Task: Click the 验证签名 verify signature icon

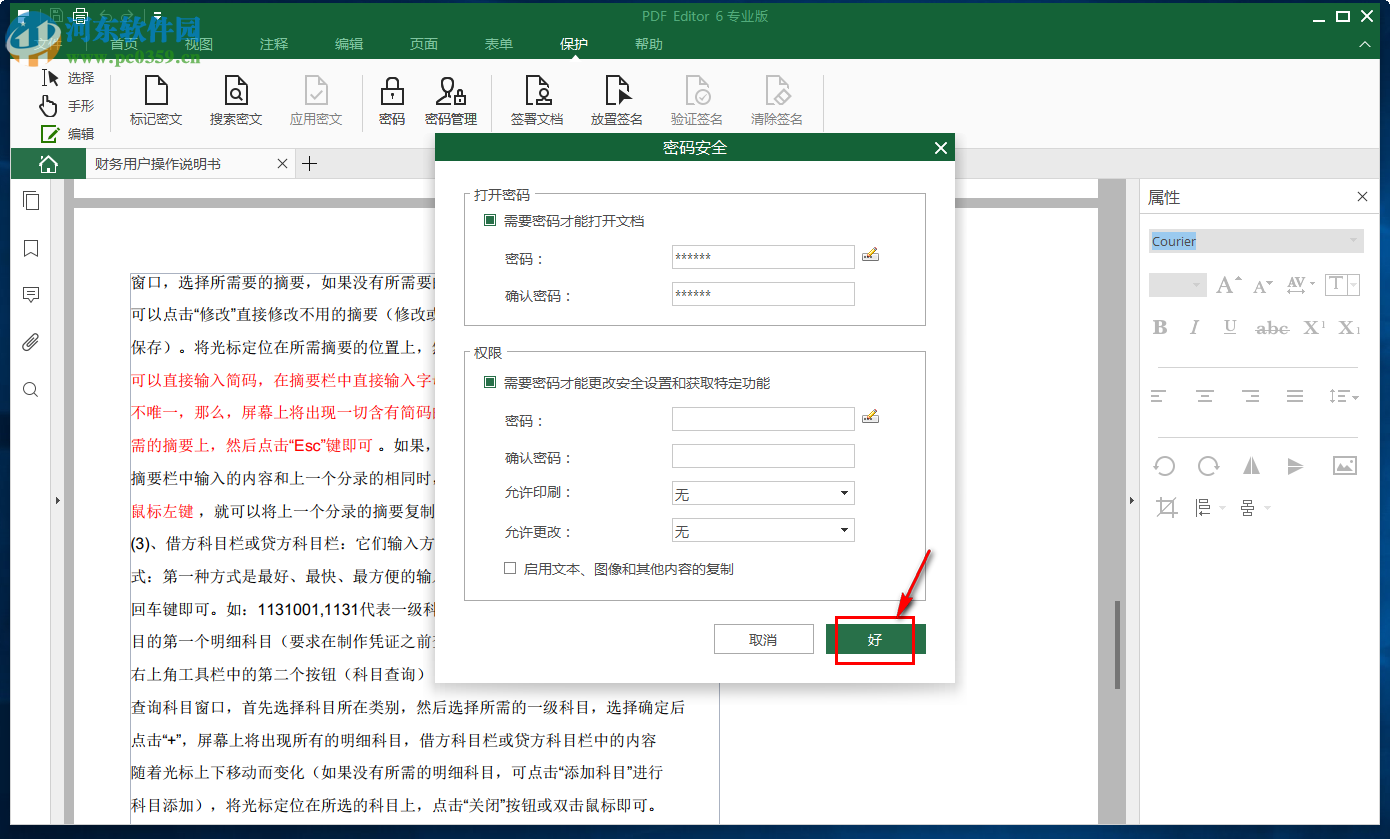Action: [x=697, y=100]
